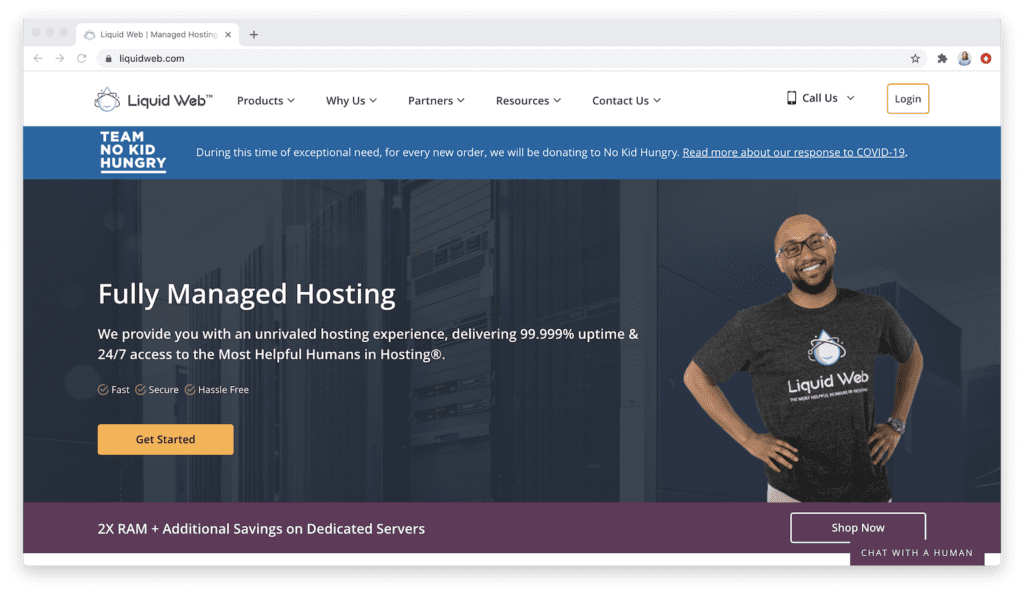Click the 99.999% uptime description paragraph
Screen dimensions: 1024x594
click(368, 344)
